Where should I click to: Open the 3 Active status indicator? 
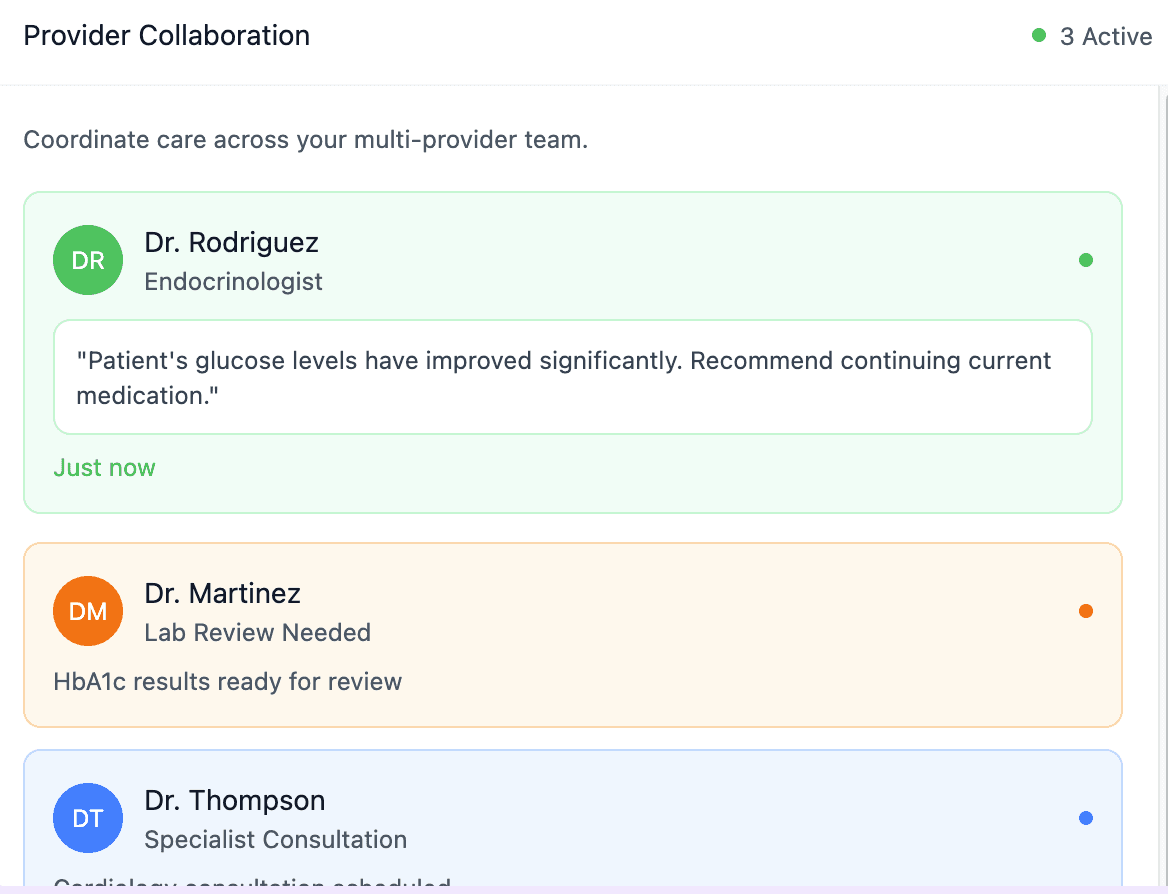1091,36
